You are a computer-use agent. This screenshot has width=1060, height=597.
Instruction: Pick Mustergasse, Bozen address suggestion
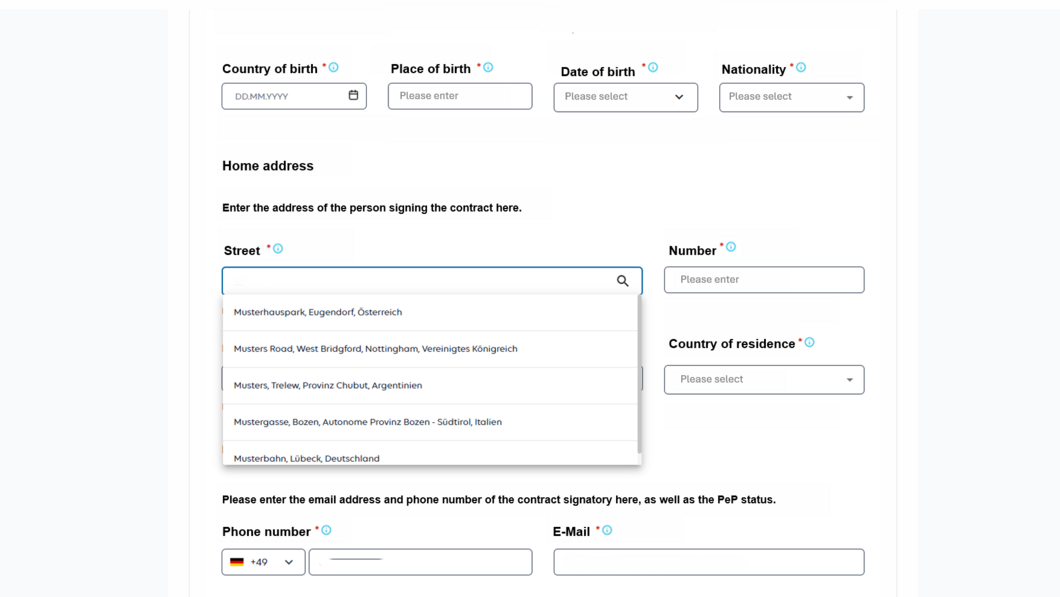(367, 422)
